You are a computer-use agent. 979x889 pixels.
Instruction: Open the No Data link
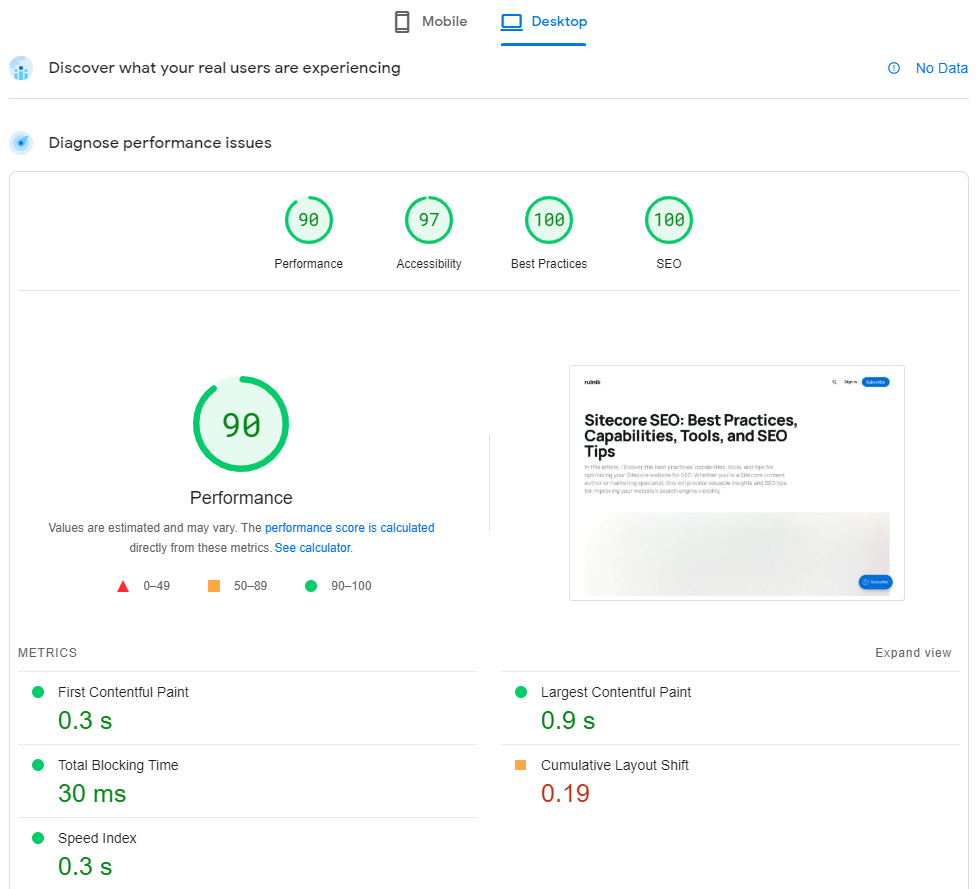[941, 69]
